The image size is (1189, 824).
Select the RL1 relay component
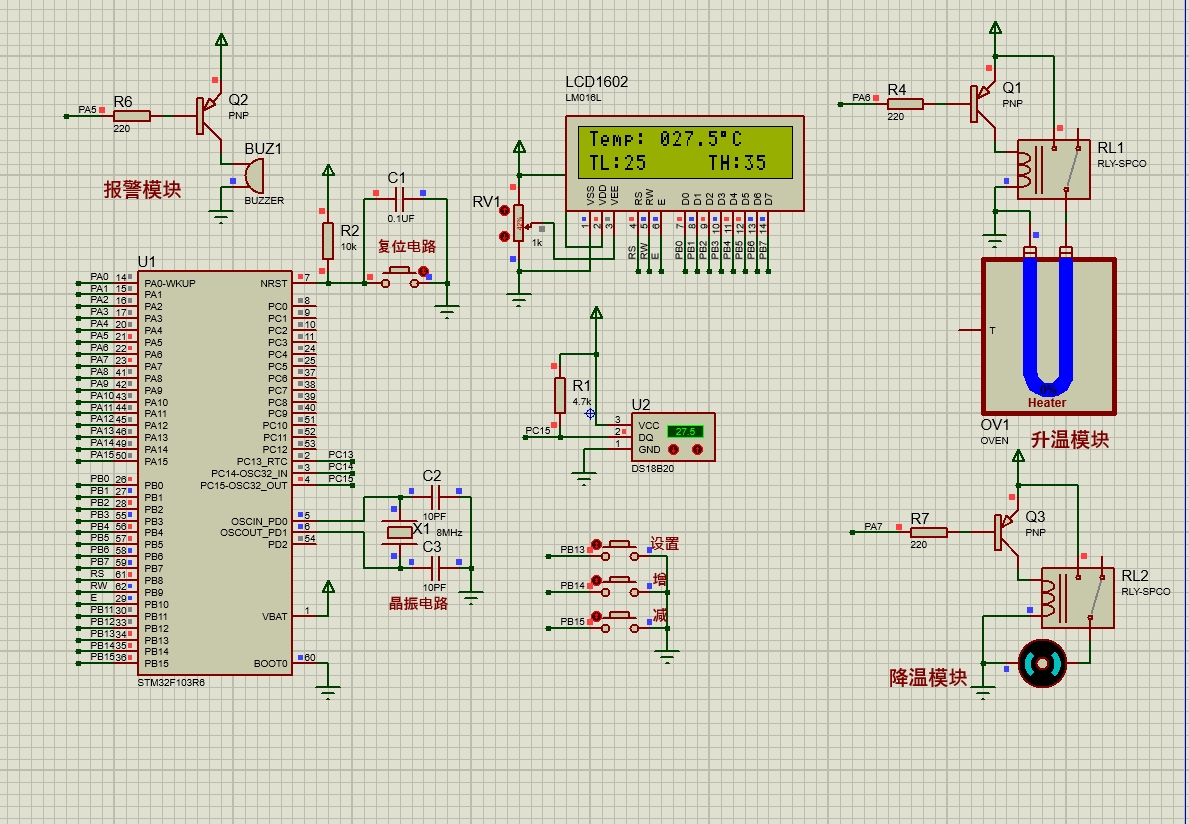1053,169
